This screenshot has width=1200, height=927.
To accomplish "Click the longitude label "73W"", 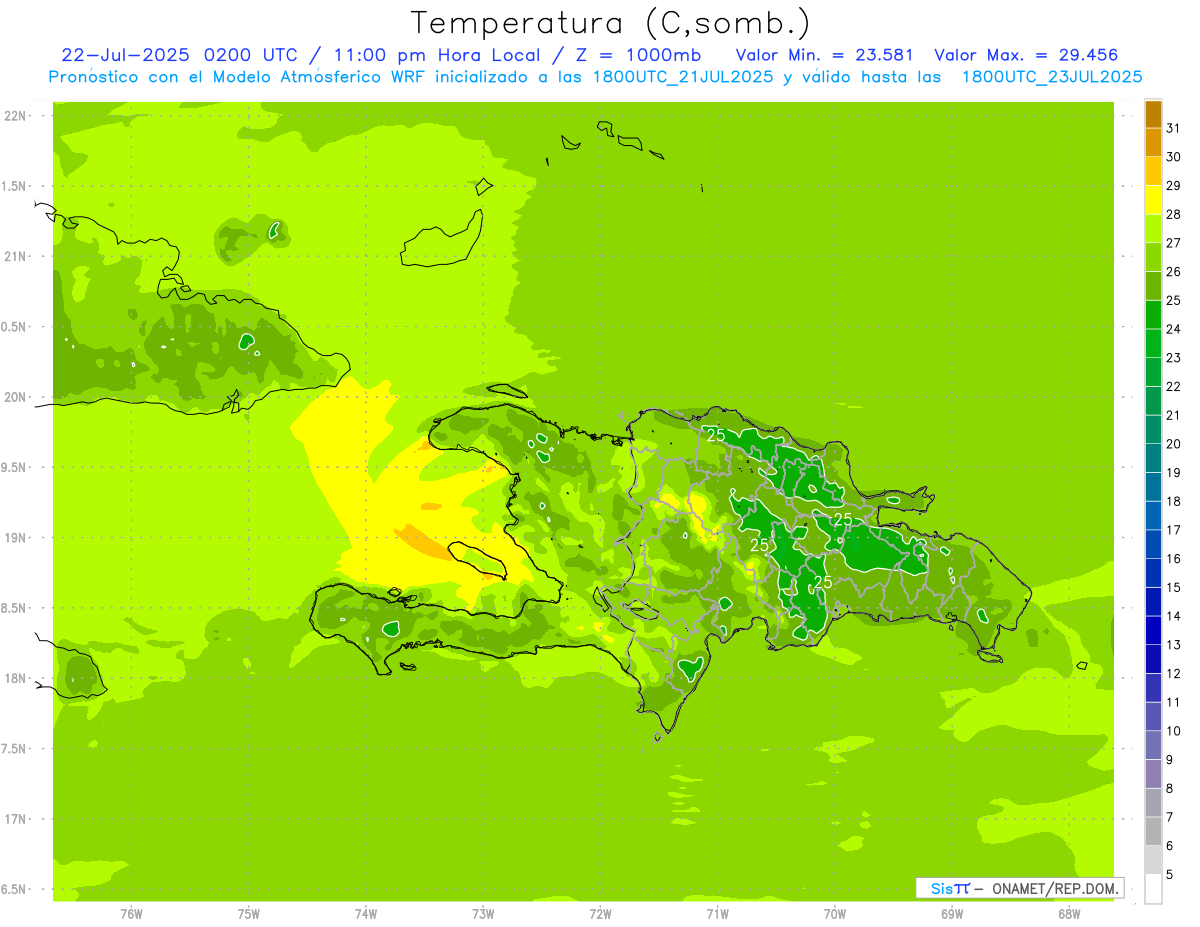I will click(x=483, y=914).
